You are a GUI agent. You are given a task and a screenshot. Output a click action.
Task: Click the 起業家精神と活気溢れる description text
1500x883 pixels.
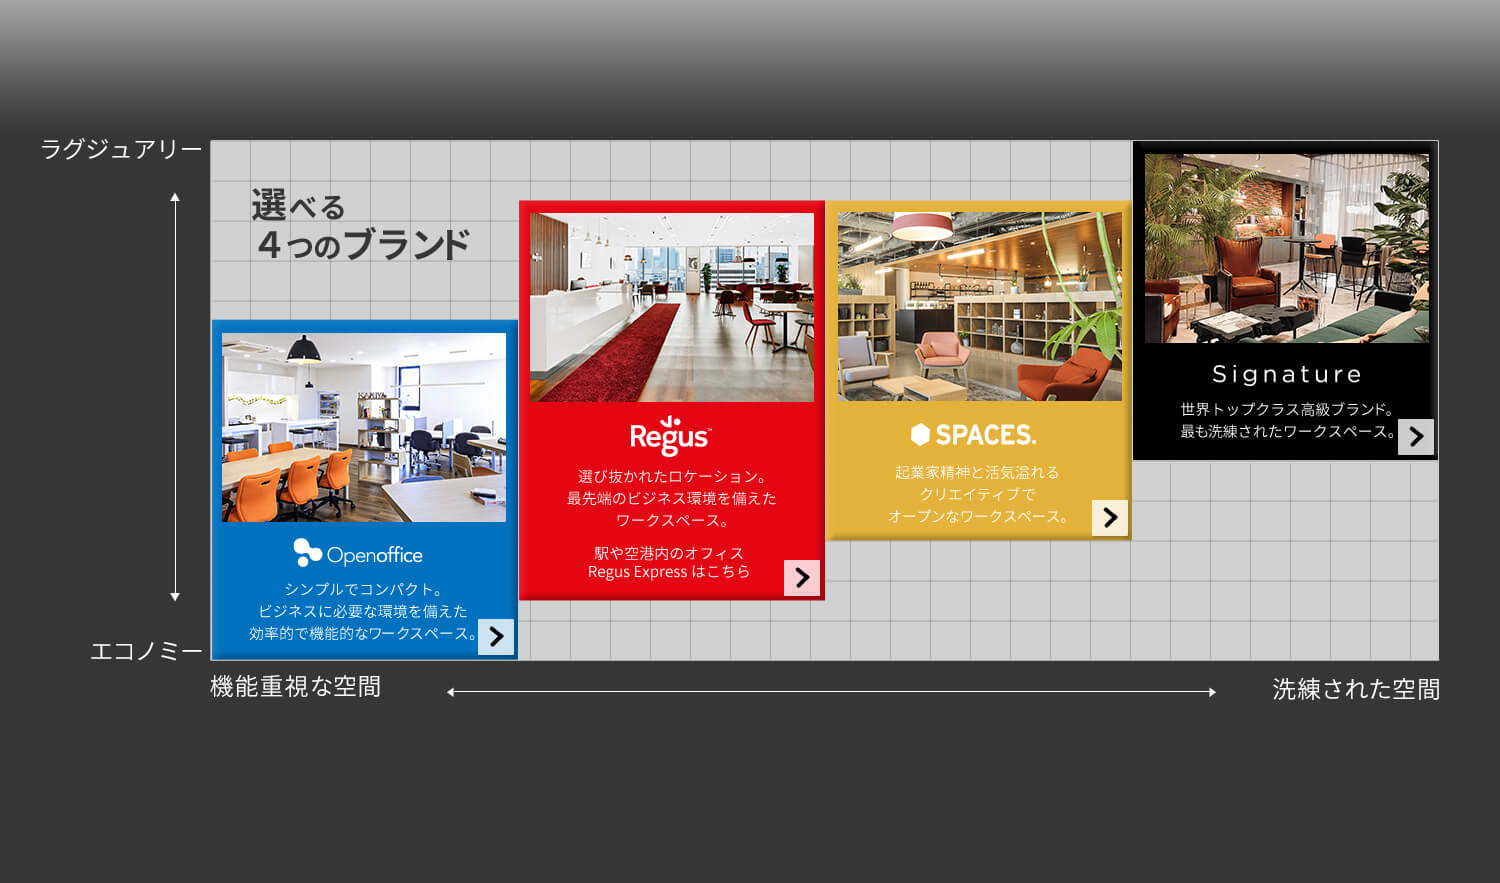[978, 494]
